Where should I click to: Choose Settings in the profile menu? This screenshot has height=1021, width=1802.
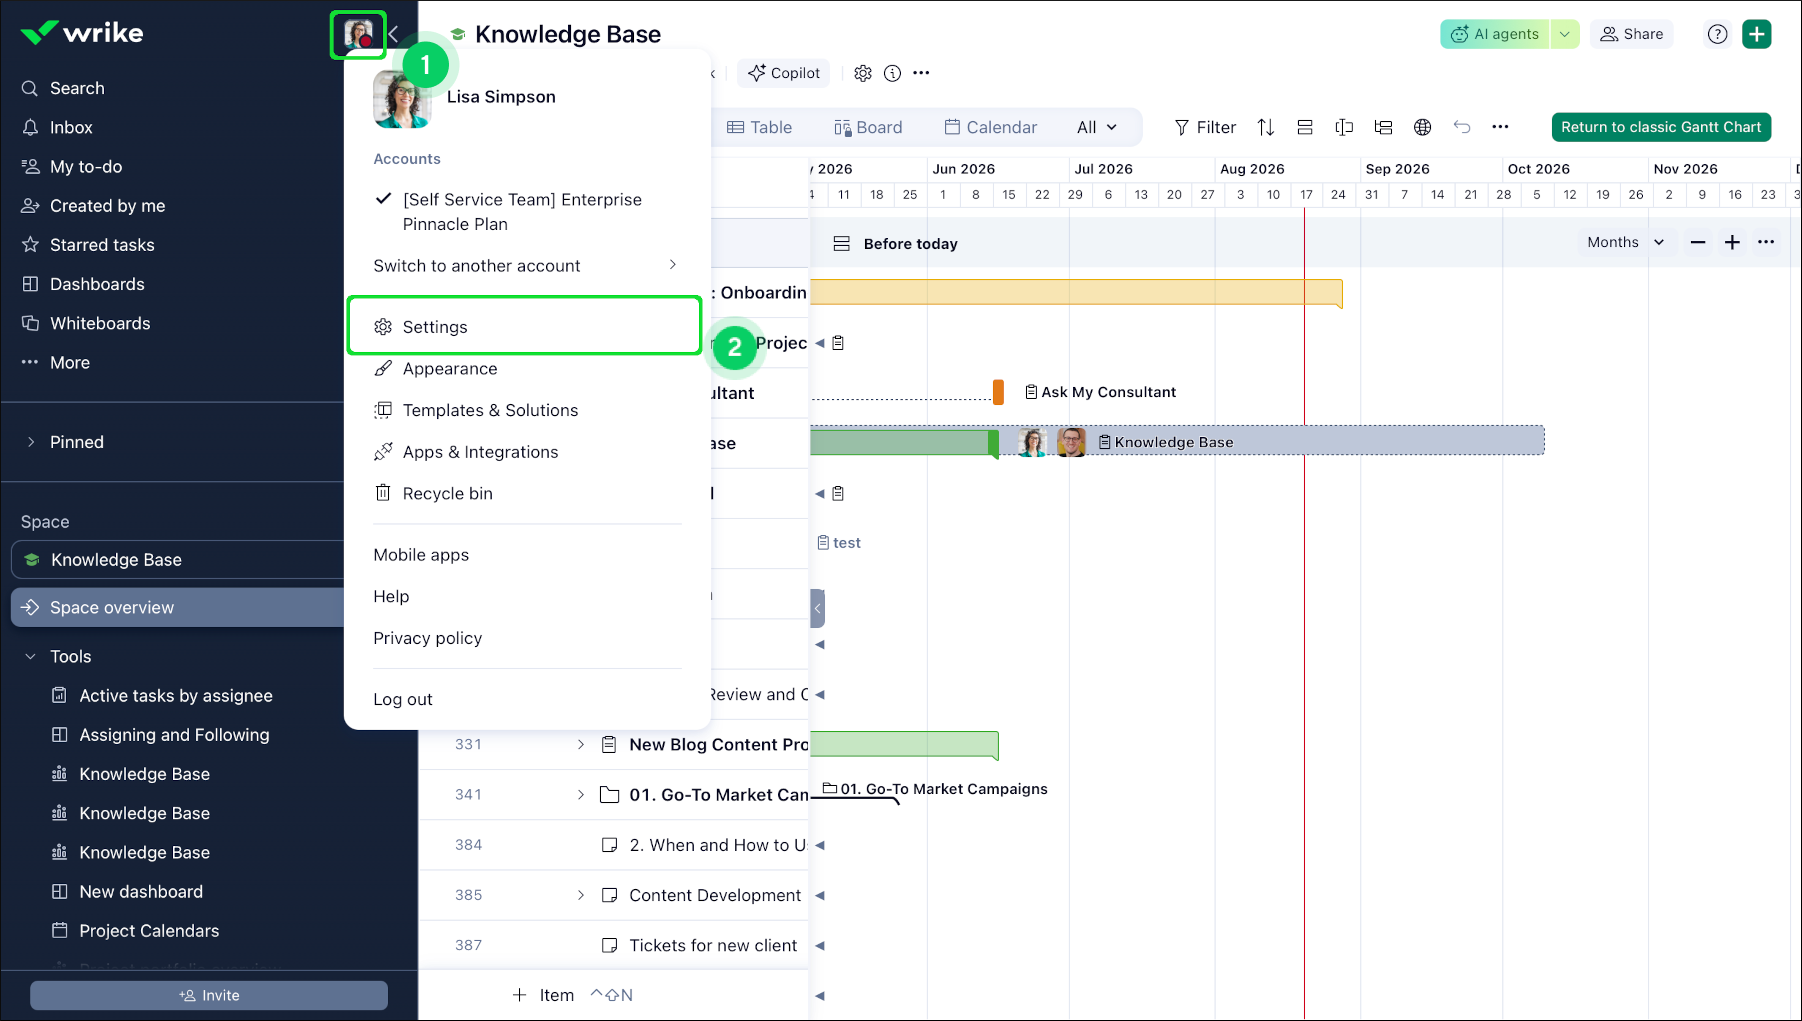coord(525,326)
